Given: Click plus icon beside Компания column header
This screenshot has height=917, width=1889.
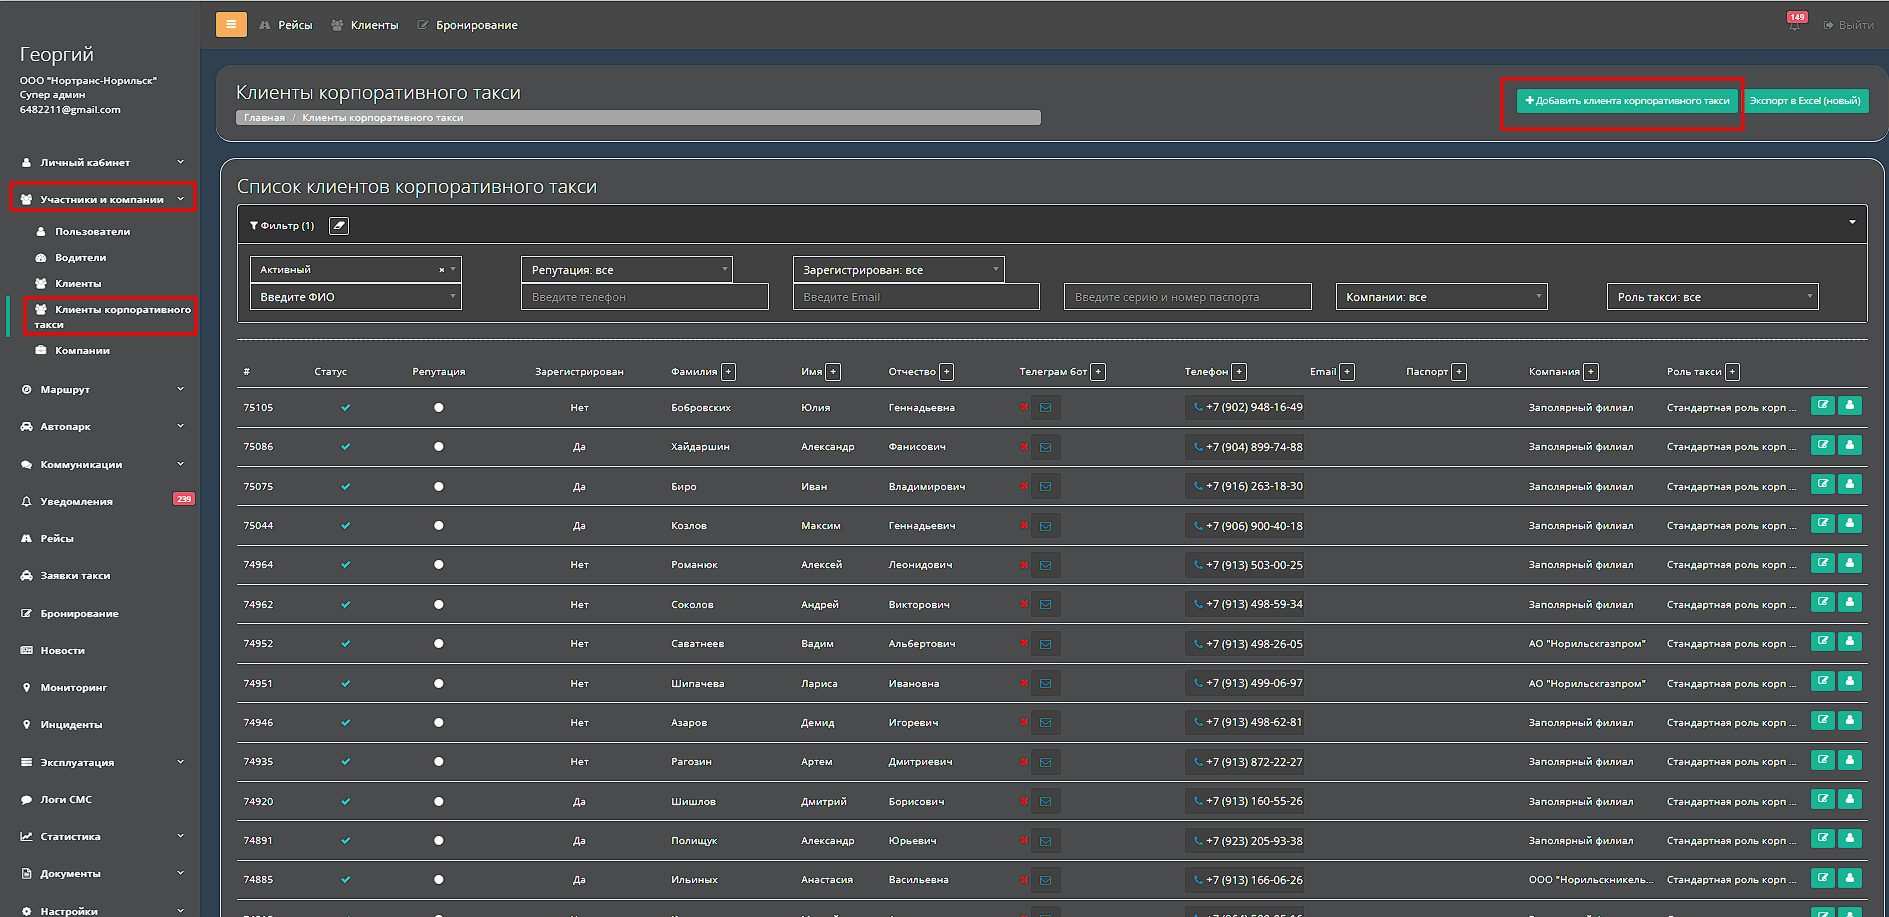Looking at the screenshot, I should tap(1591, 372).
